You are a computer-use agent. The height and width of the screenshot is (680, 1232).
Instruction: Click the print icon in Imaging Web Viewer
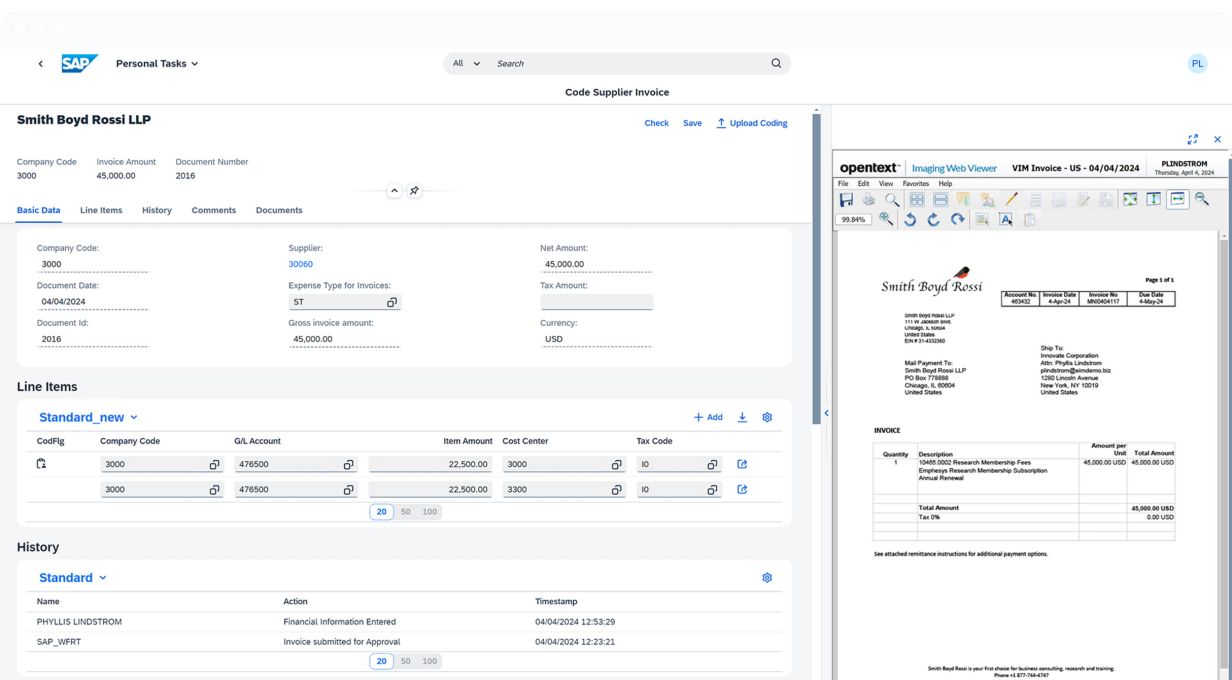pyautogui.click(x=868, y=200)
